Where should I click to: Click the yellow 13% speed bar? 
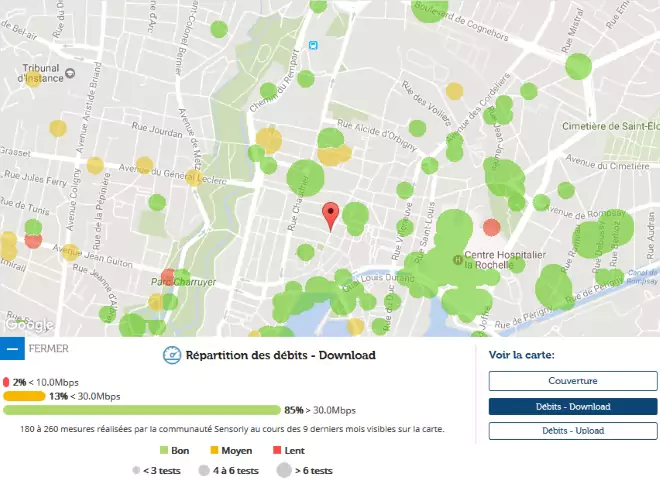tap(24, 396)
